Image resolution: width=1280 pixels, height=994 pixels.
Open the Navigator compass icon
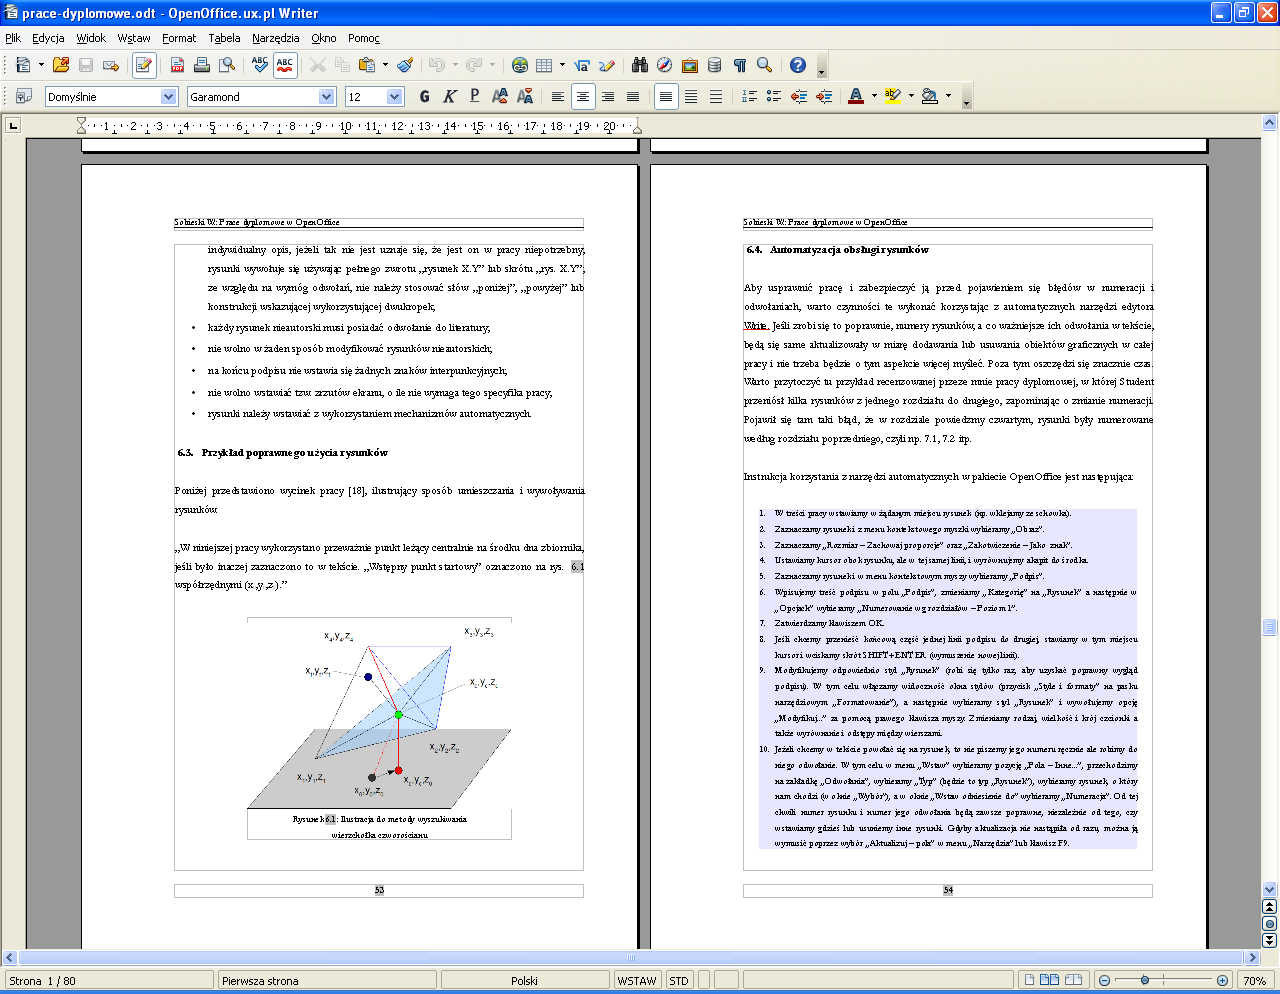pos(665,65)
